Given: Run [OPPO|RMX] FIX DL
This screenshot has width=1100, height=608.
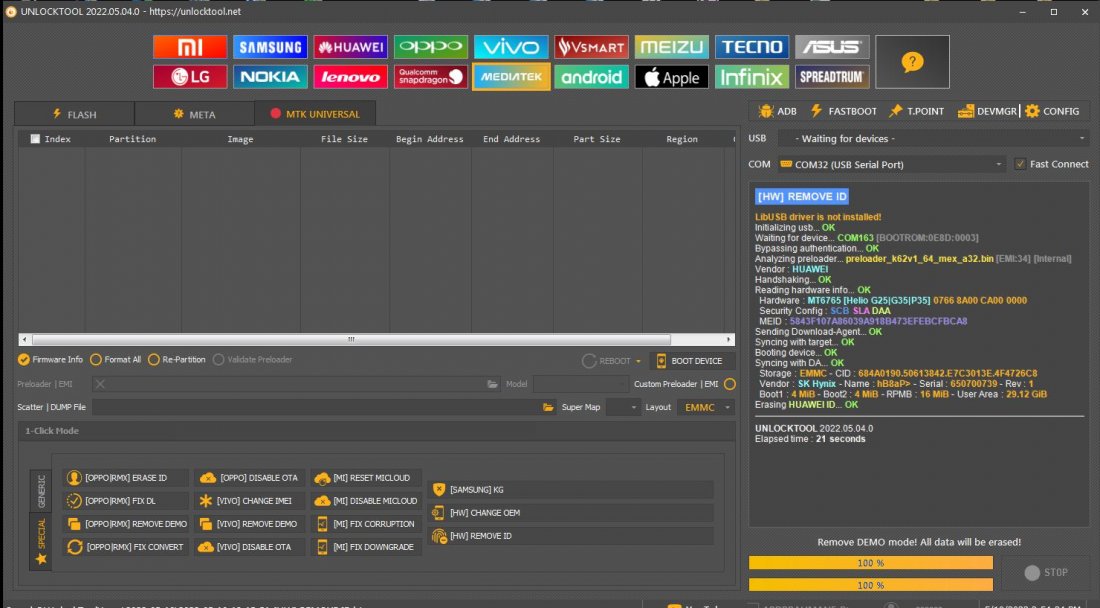Looking at the screenshot, I should point(126,501).
